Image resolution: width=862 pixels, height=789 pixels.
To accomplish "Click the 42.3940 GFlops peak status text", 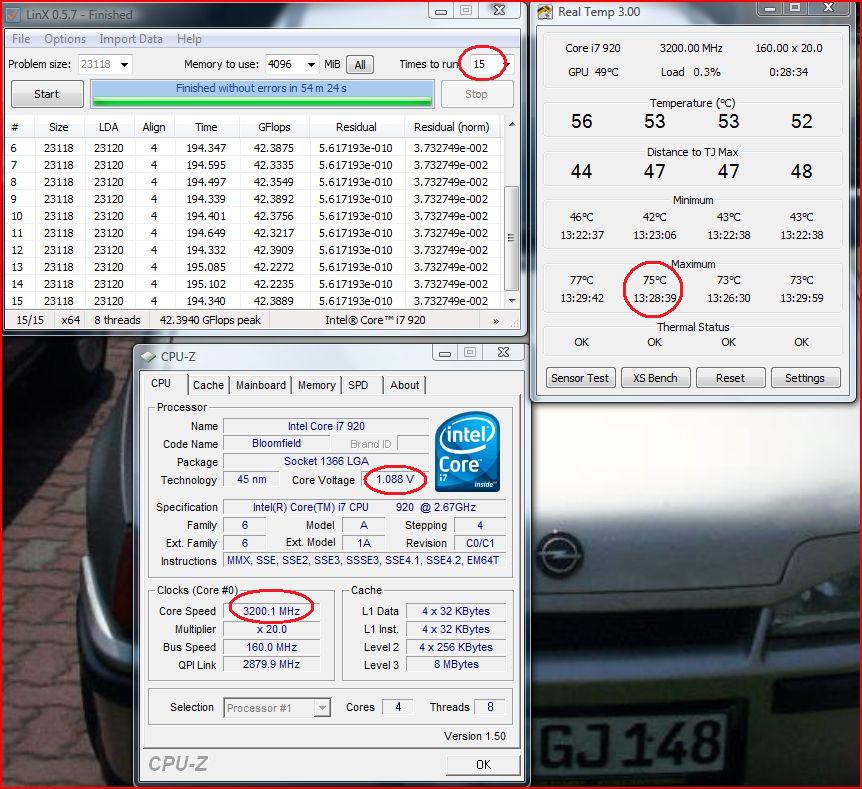I will [210, 320].
